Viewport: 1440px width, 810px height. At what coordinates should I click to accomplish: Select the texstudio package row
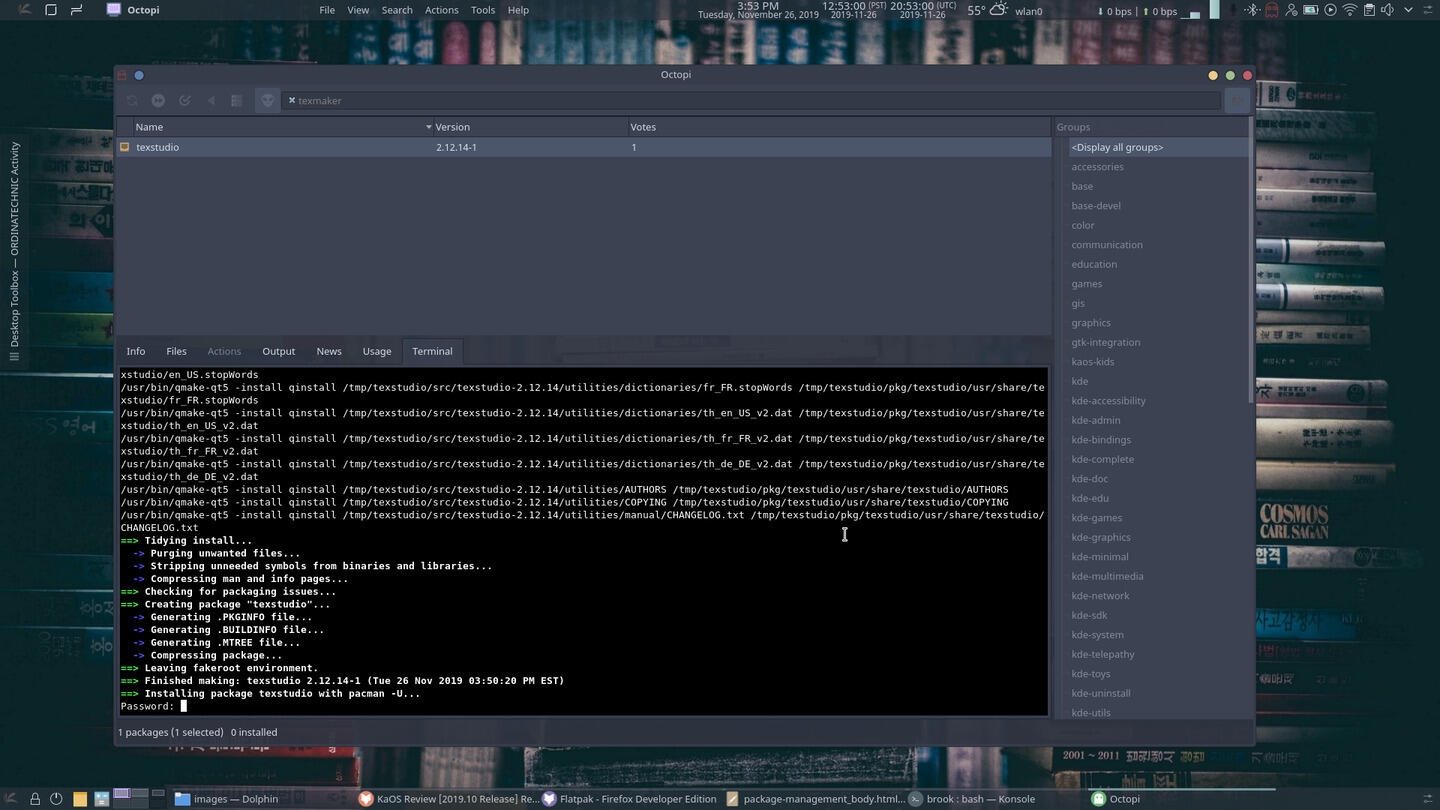pyautogui.click(x=584, y=147)
